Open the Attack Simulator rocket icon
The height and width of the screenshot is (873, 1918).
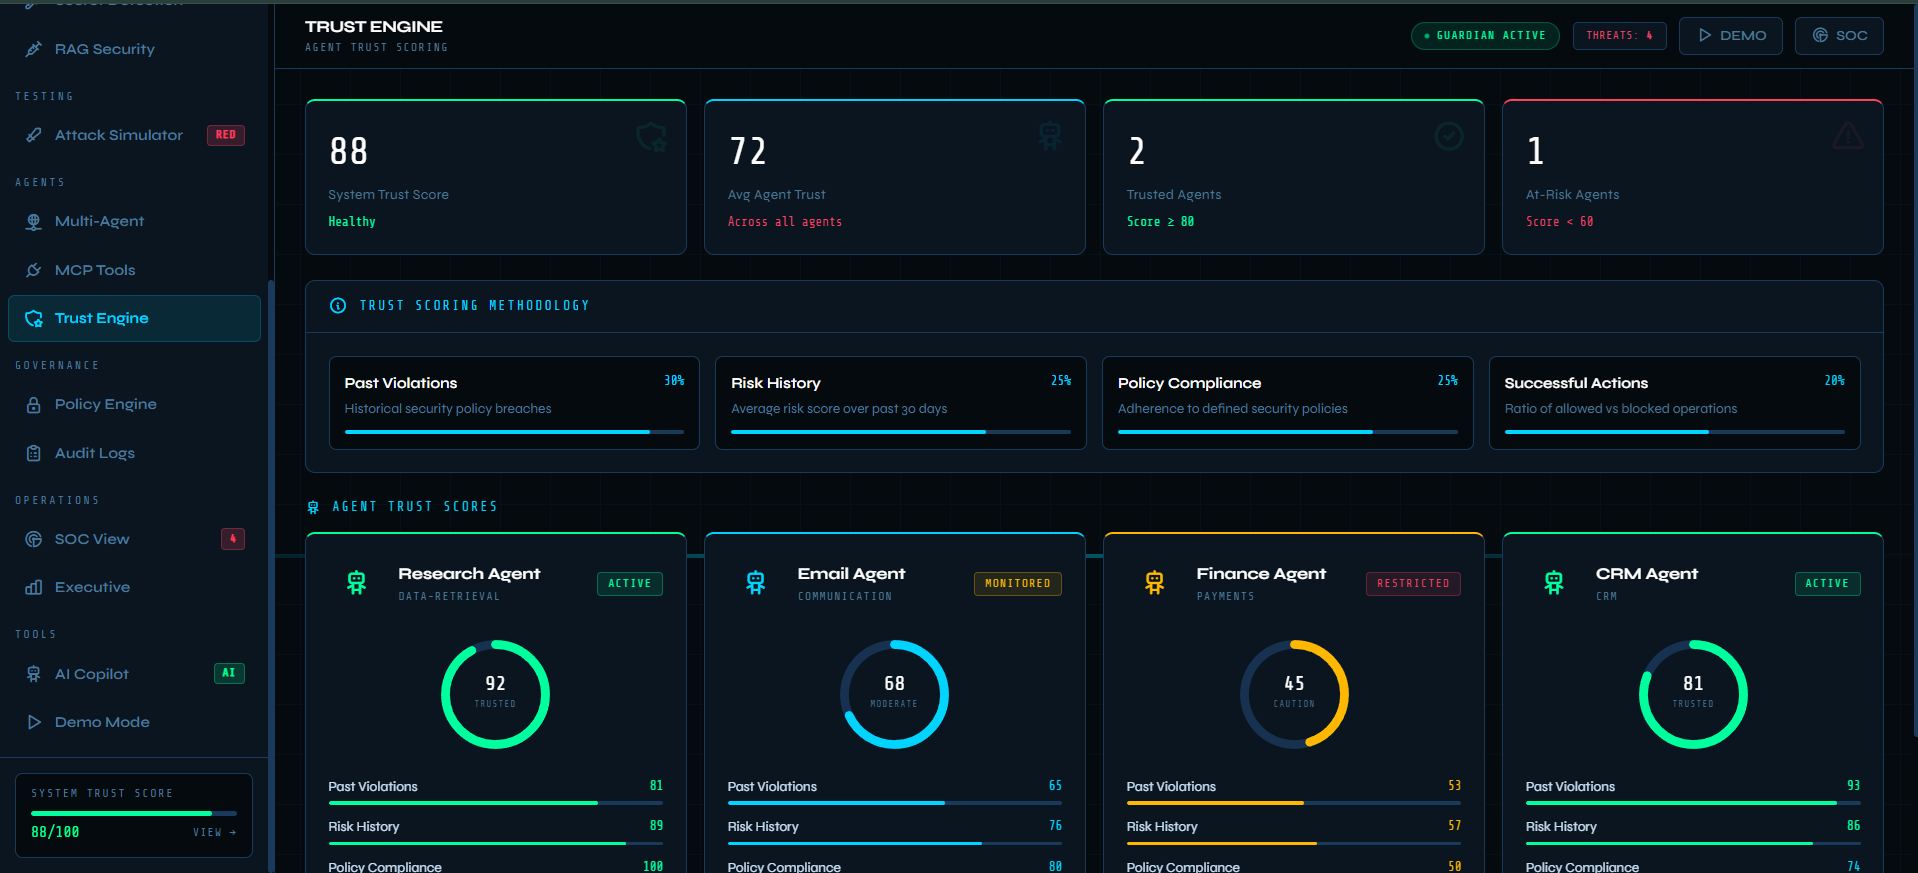coord(34,135)
